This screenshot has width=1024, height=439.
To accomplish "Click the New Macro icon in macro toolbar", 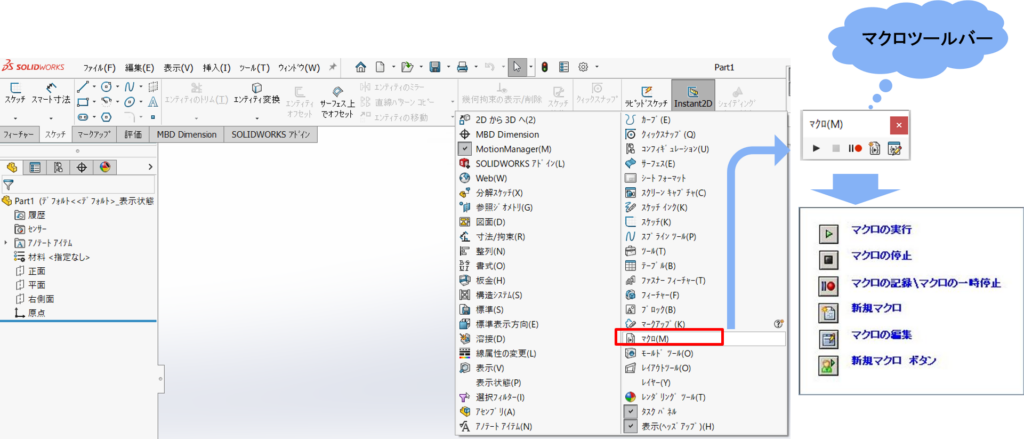I will (x=874, y=148).
